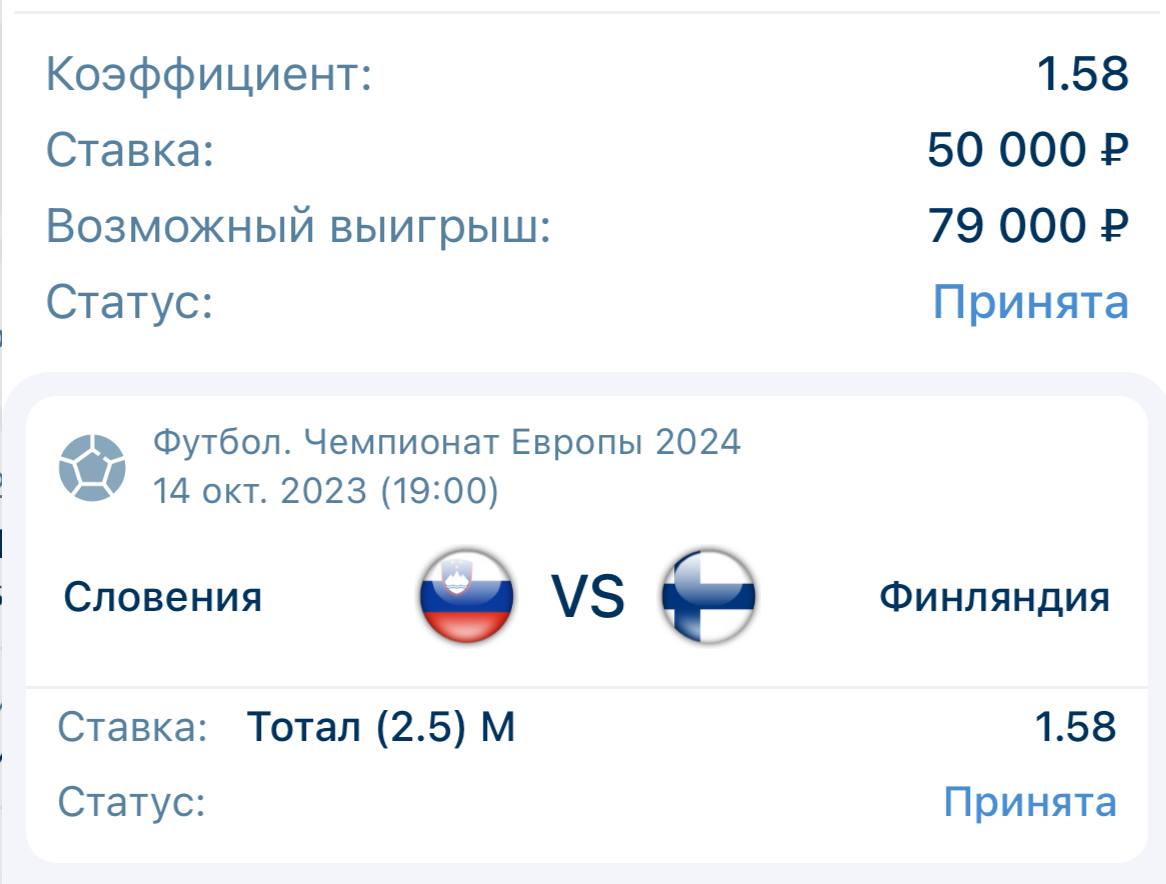Click the VS text between the flags
The width and height of the screenshot is (1166, 884).
[x=588, y=598]
